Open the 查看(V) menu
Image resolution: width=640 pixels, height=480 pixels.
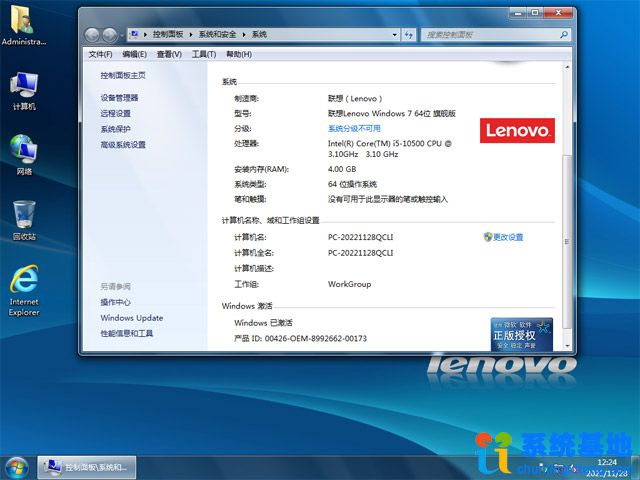[169, 54]
